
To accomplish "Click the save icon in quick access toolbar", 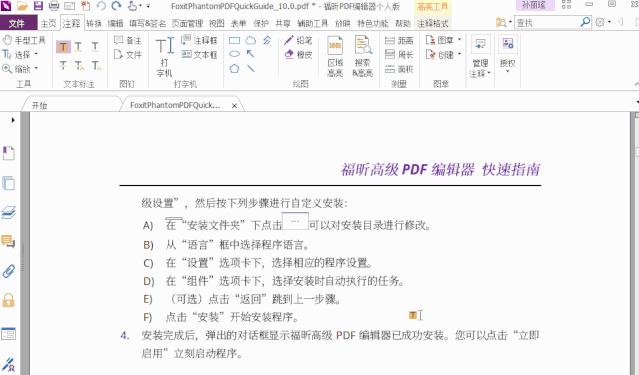I will (x=38, y=6).
